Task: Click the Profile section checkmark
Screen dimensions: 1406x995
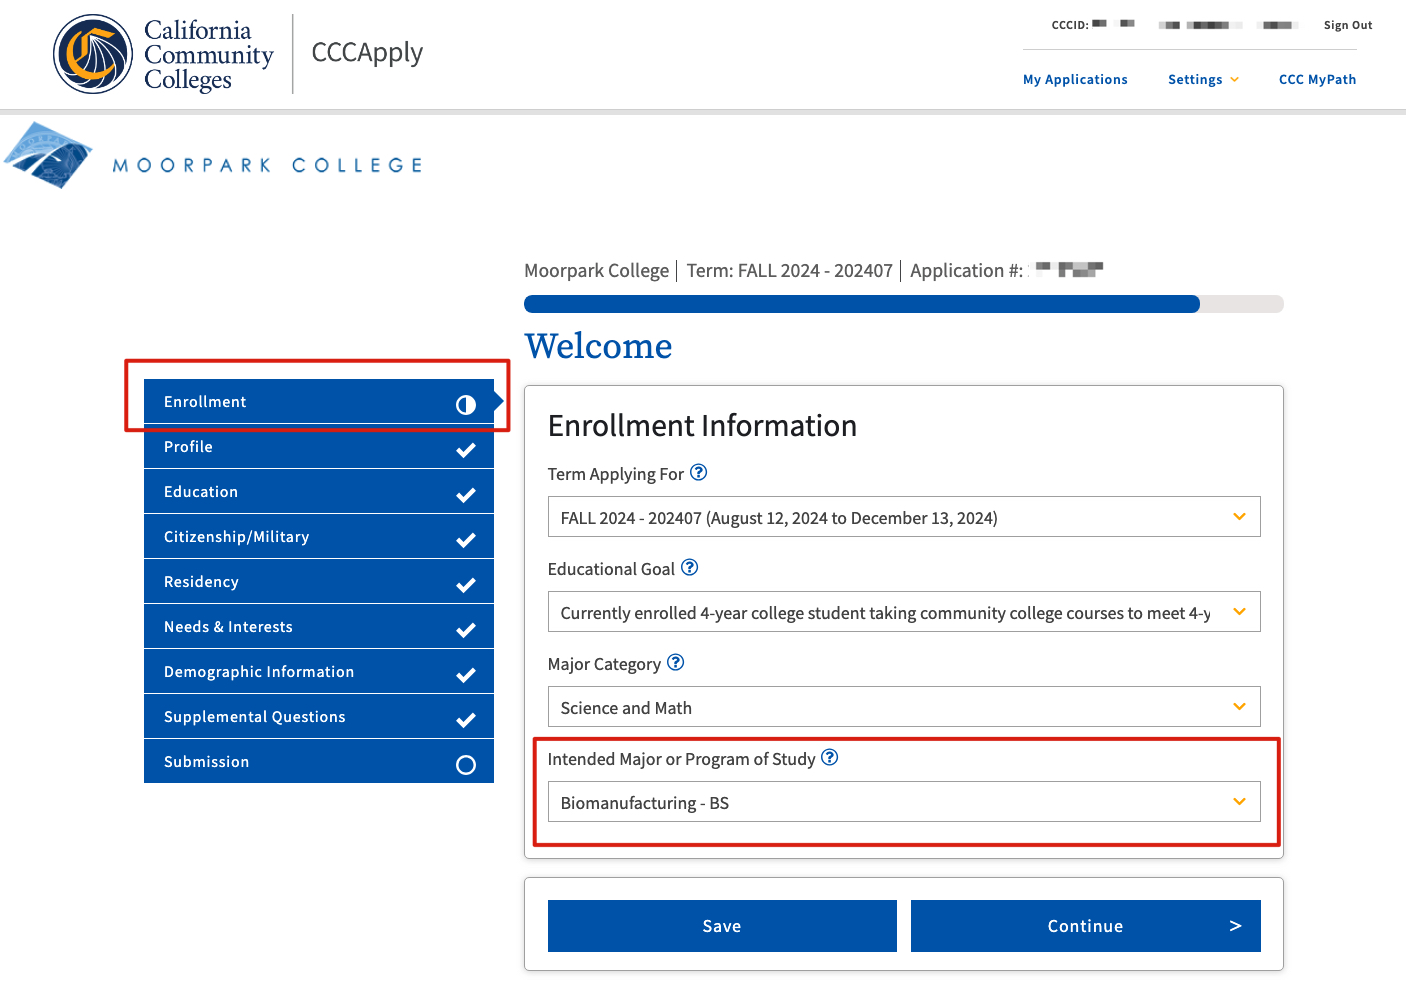Action: (x=466, y=450)
